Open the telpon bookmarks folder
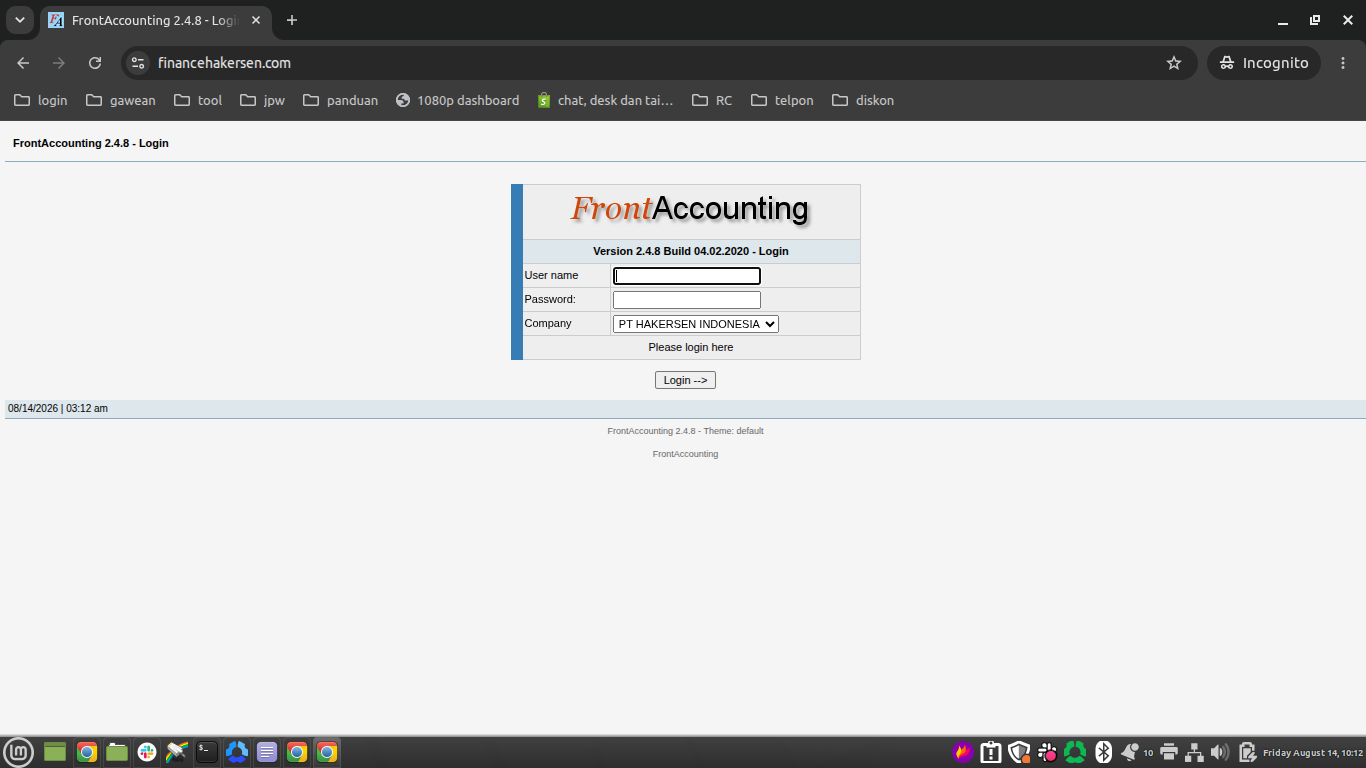The image size is (1366, 768). click(782, 100)
